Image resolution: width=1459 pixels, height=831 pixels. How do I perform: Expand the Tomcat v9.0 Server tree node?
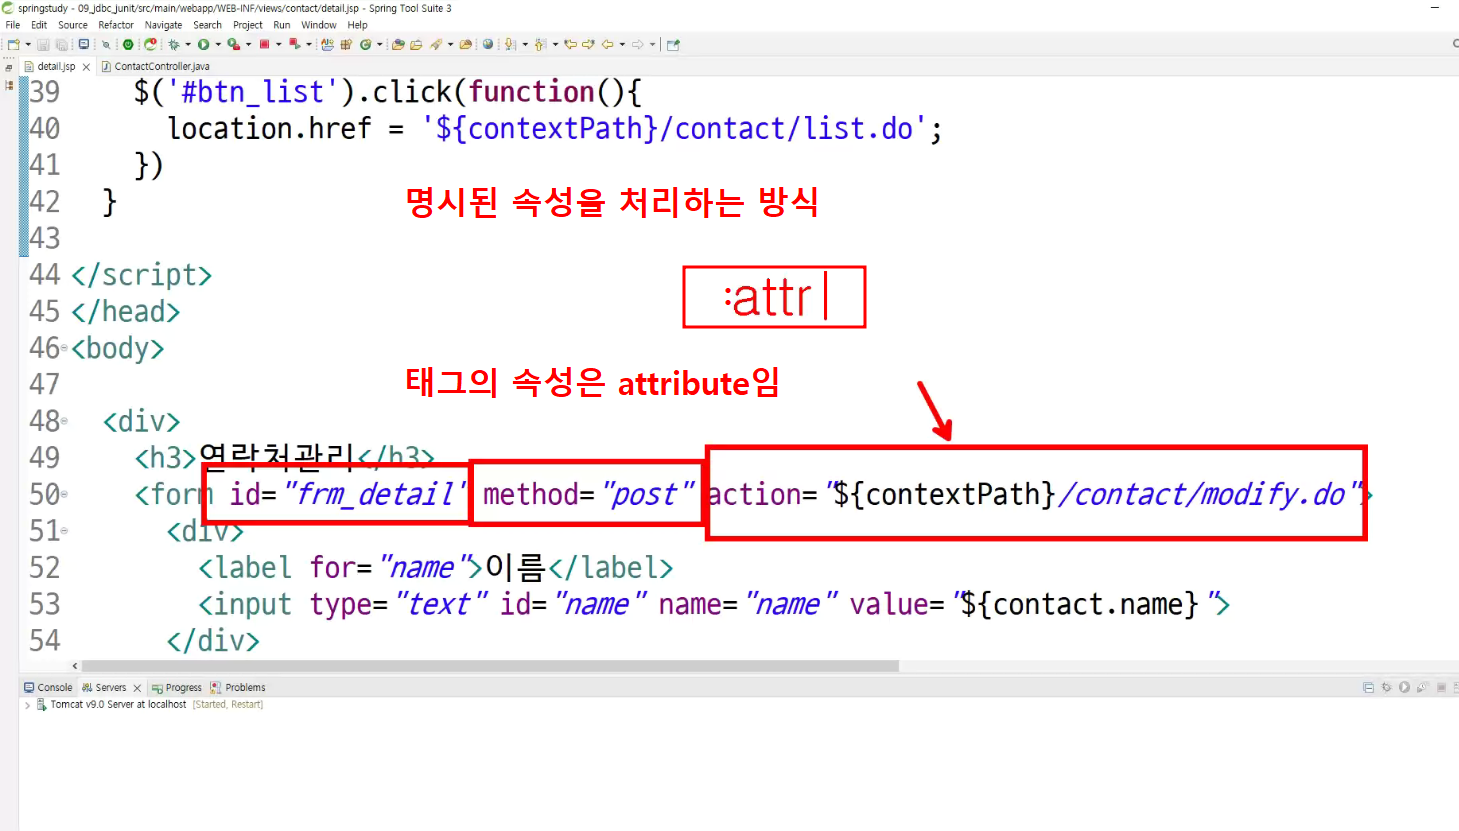pyautogui.click(x=27, y=705)
